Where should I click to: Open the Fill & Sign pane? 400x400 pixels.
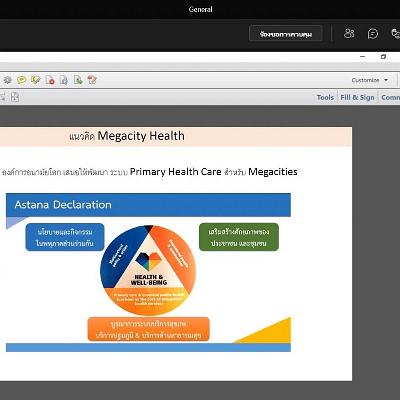coord(357,97)
